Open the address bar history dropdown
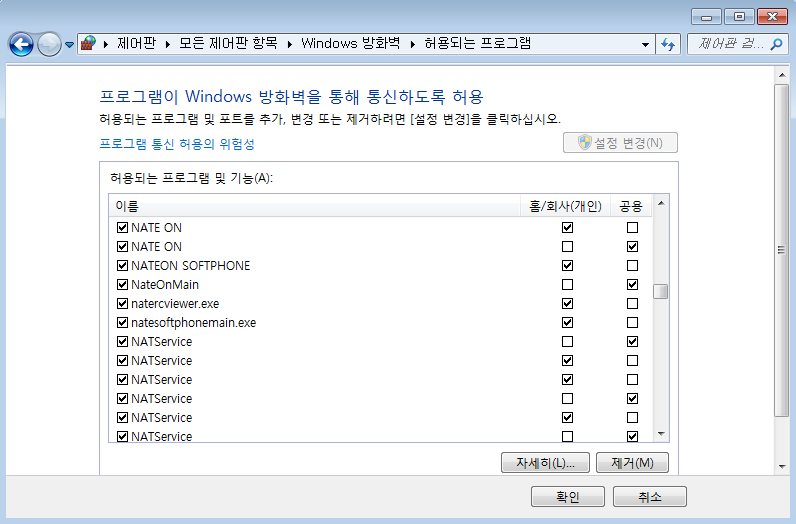 645,45
